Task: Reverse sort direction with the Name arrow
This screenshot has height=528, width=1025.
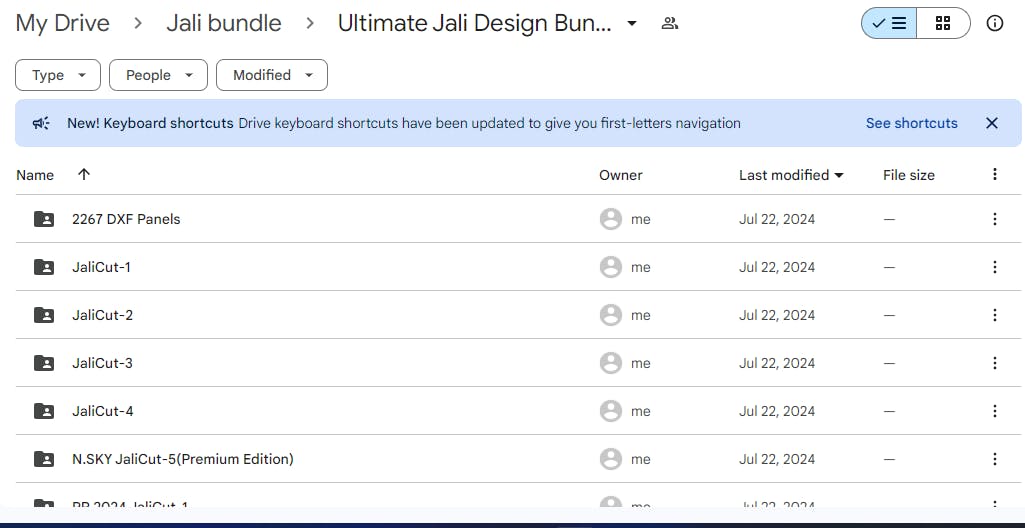Action: coord(84,174)
